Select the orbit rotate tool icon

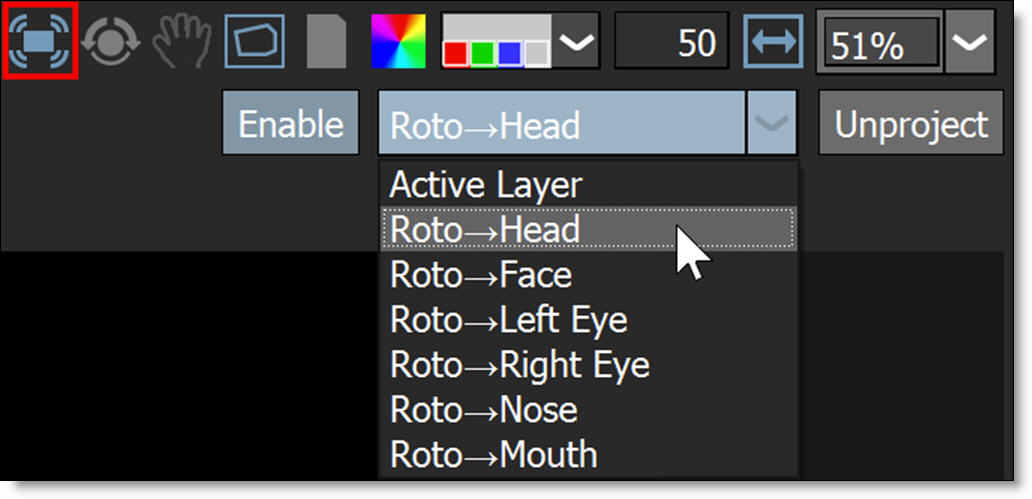(110, 41)
